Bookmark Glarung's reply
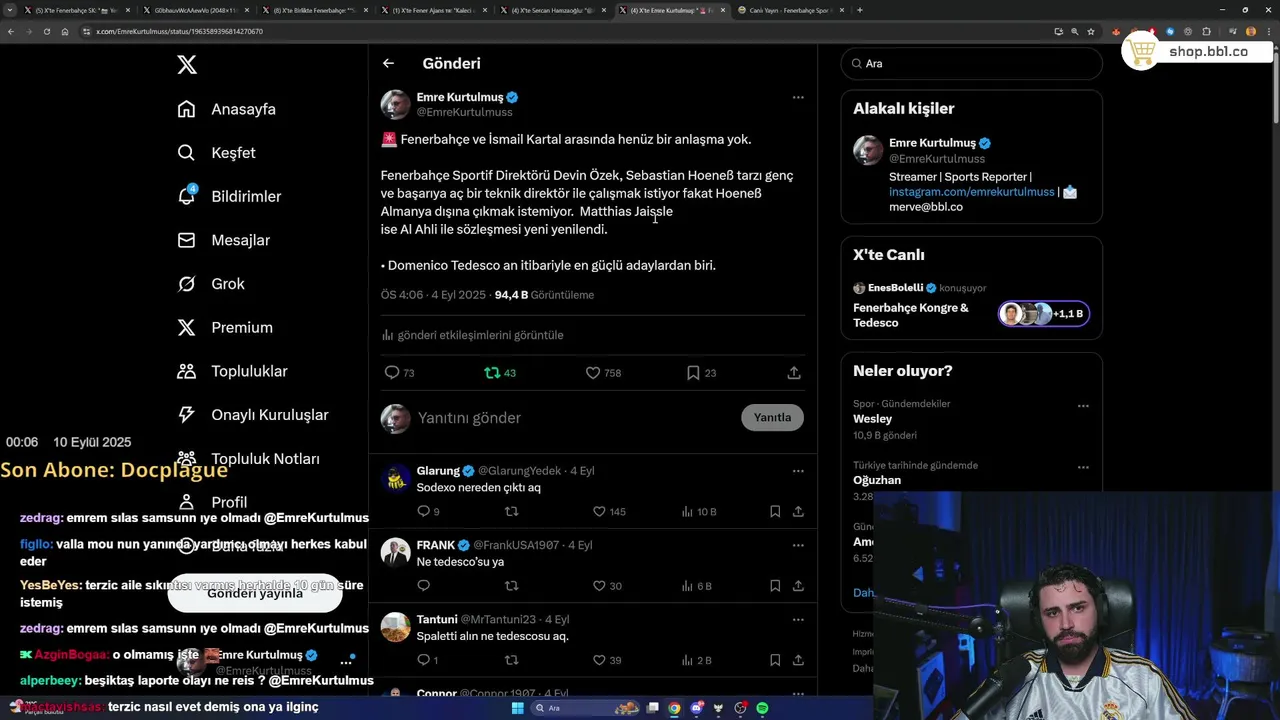The width and height of the screenshot is (1280, 720). (775, 511)
